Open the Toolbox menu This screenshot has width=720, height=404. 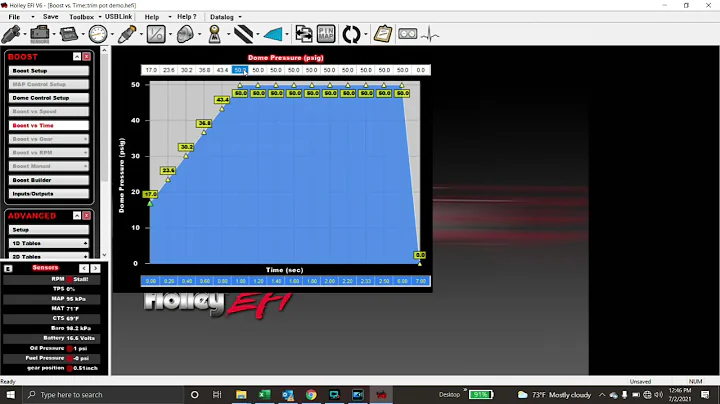click(x=81, y=17)
